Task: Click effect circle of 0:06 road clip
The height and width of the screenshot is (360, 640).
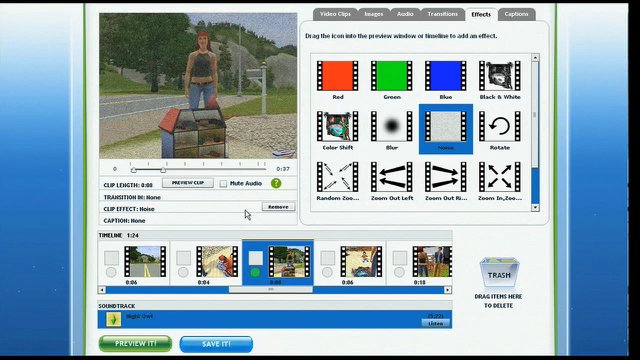Action: point(111,272)
